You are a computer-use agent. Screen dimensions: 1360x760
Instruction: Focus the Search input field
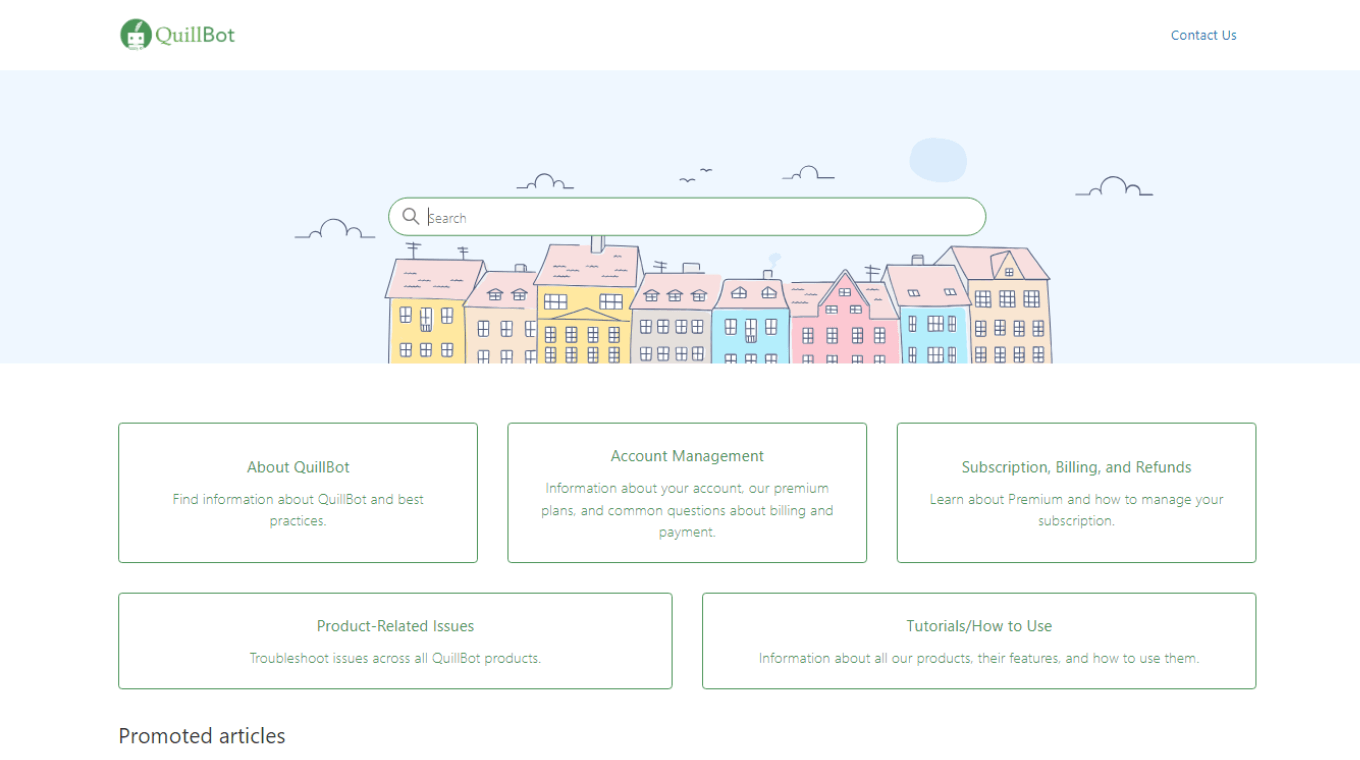[687, 217]
